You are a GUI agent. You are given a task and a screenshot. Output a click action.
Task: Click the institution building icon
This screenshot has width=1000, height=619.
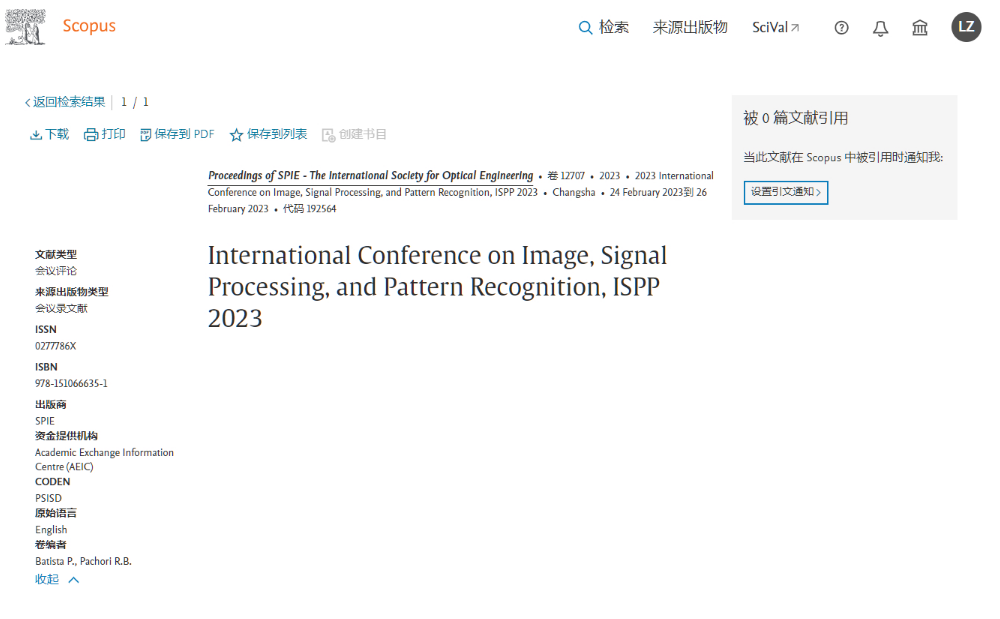point(920,27)
